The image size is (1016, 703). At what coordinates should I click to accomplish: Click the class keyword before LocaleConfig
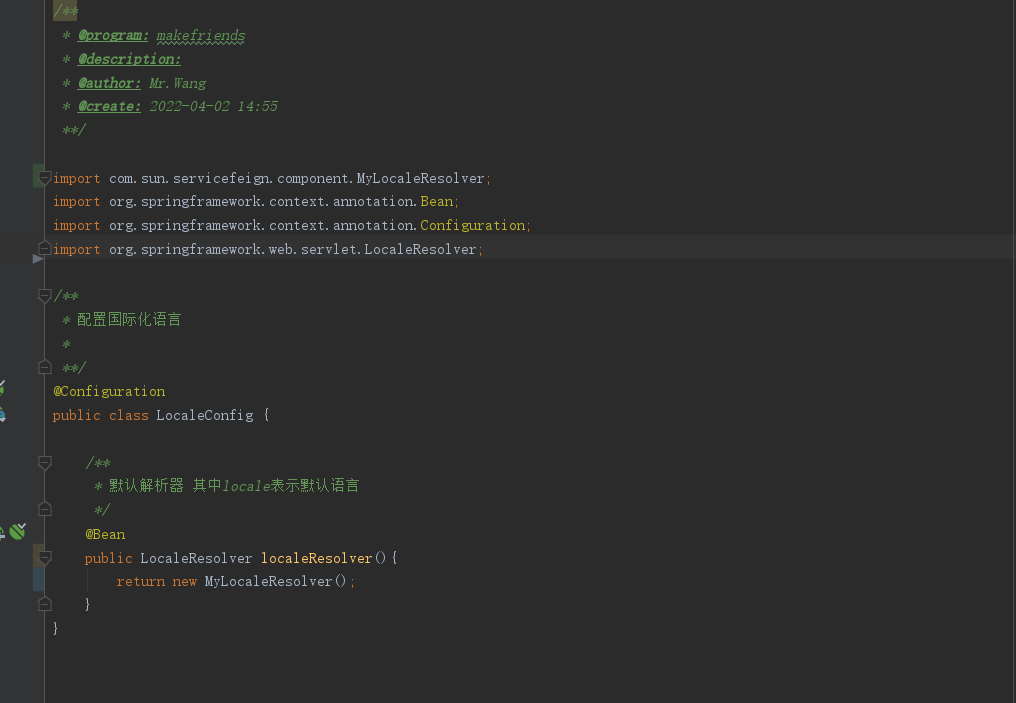pos(128,415)
